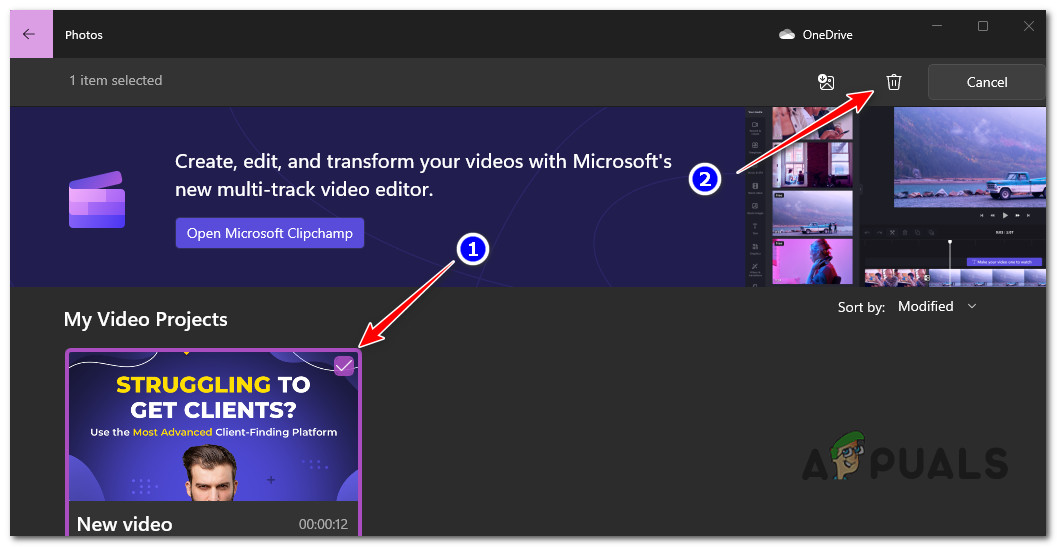Screen dimensions: 1057x547
Task: Minimize the Photos window
Action: click(938, 26)
